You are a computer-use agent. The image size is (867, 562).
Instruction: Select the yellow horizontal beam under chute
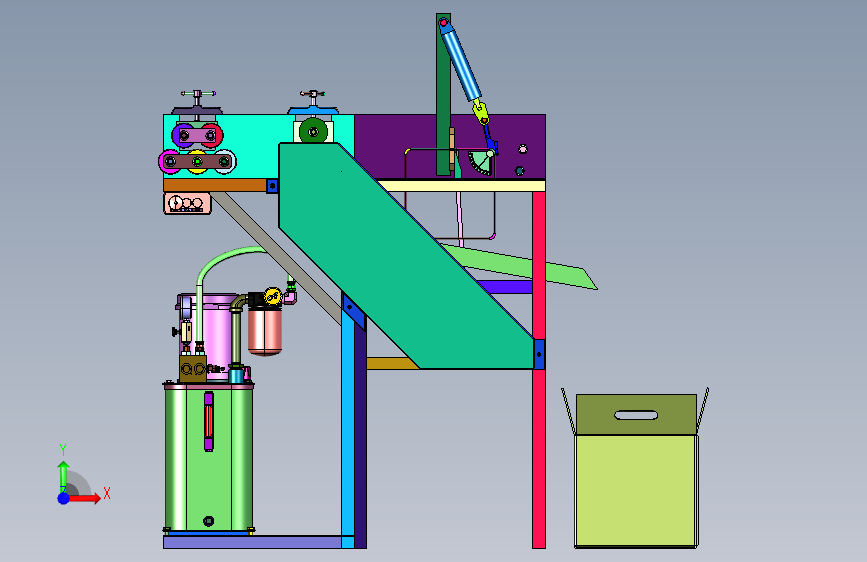pyautogui.click(x=391, y=363)
